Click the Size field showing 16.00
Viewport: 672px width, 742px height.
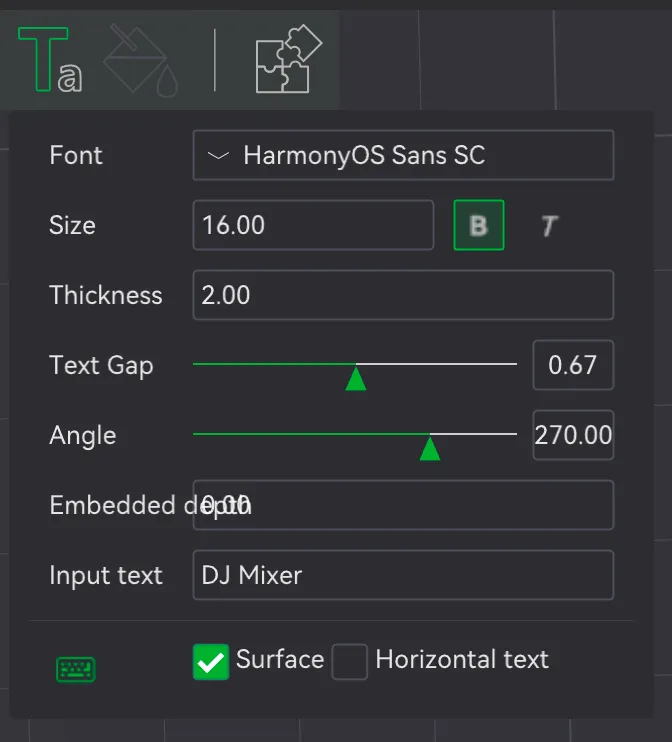(x=313, y=225)
